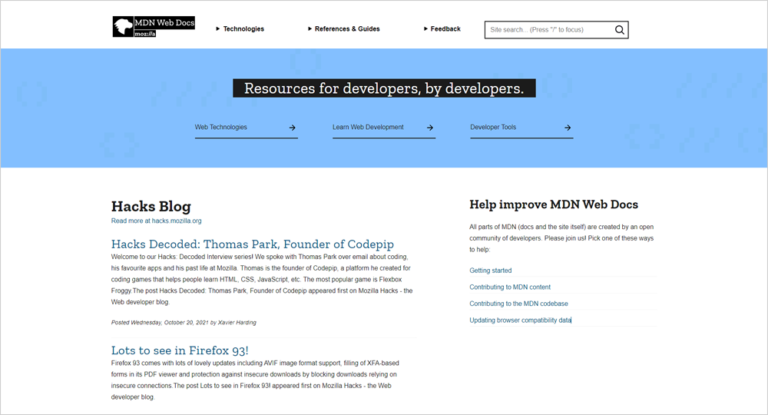Open the References & Guides menu
The image size is (768, 415).
pos(344,29)
